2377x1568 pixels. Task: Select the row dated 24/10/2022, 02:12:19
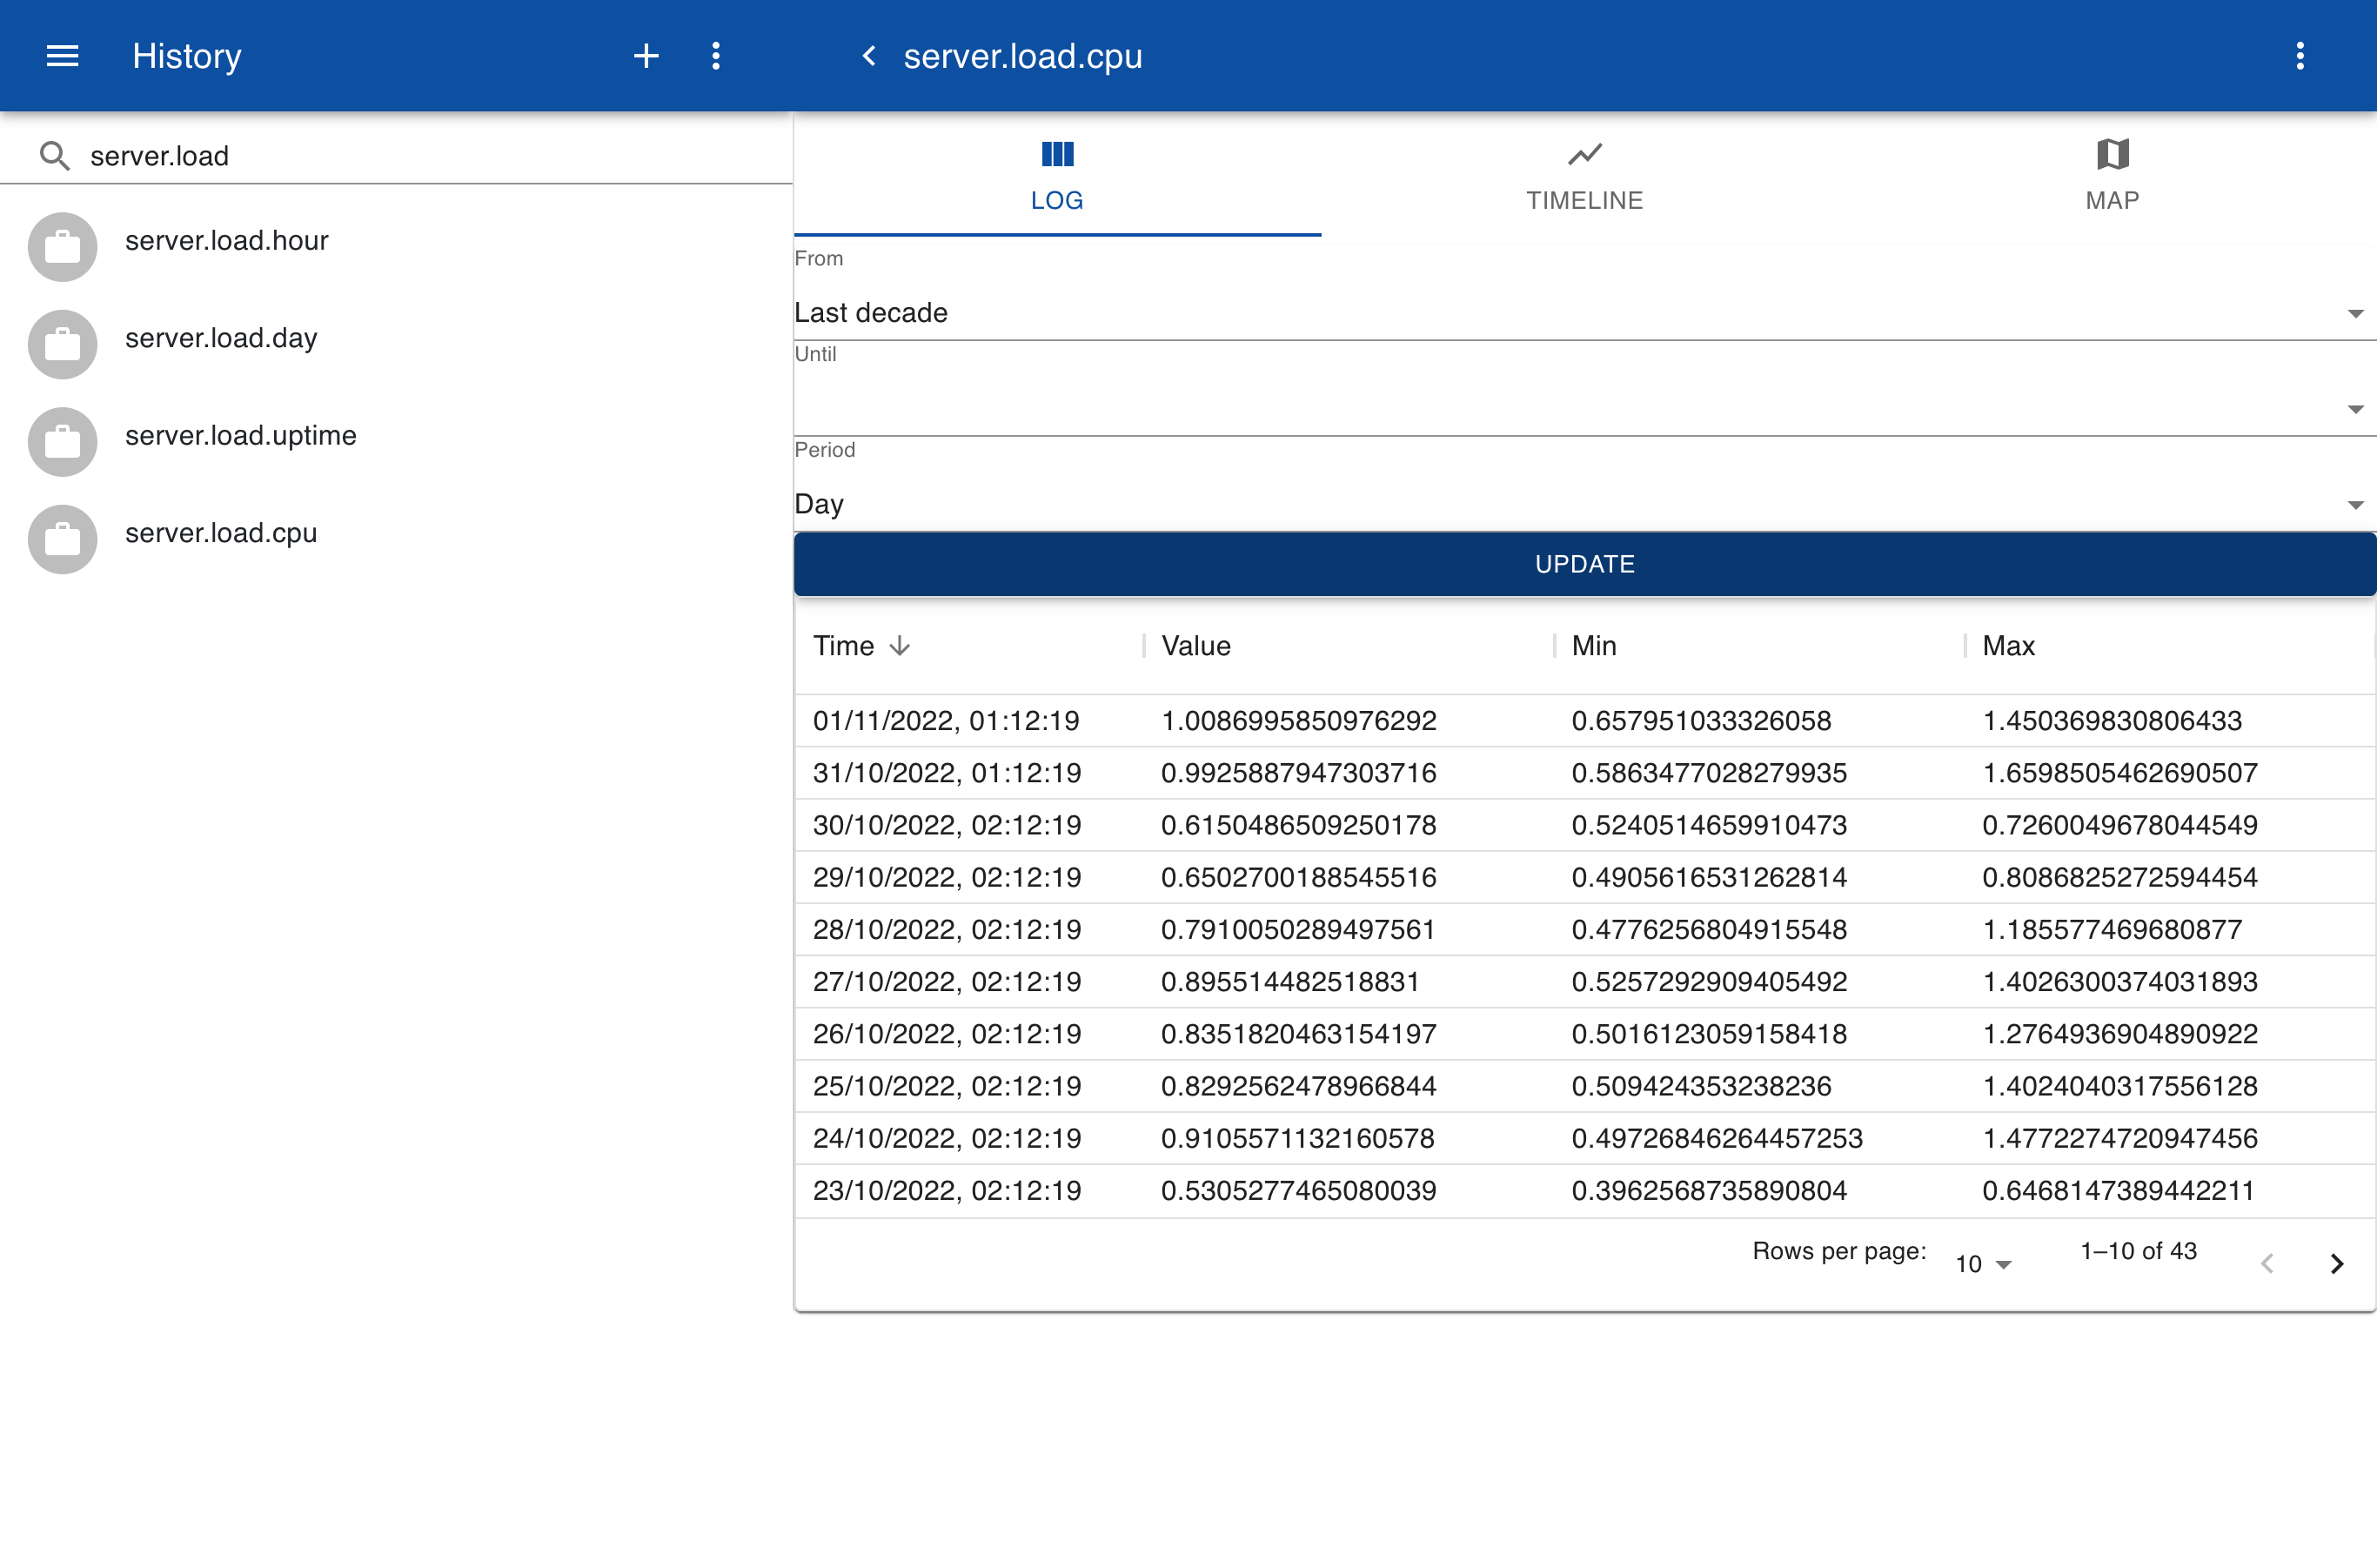tap(1585, 1138)
